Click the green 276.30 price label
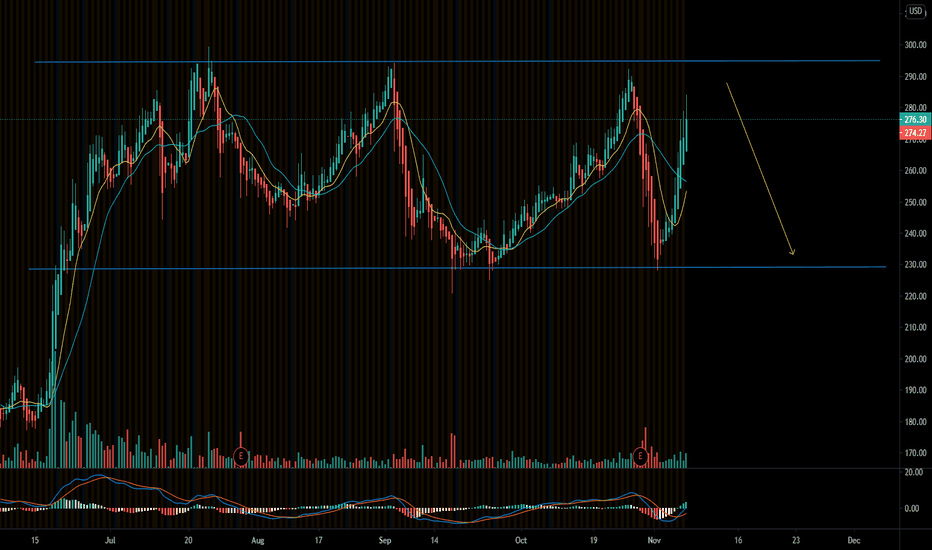This screenshot has width=932, height=550. [915, 120]
